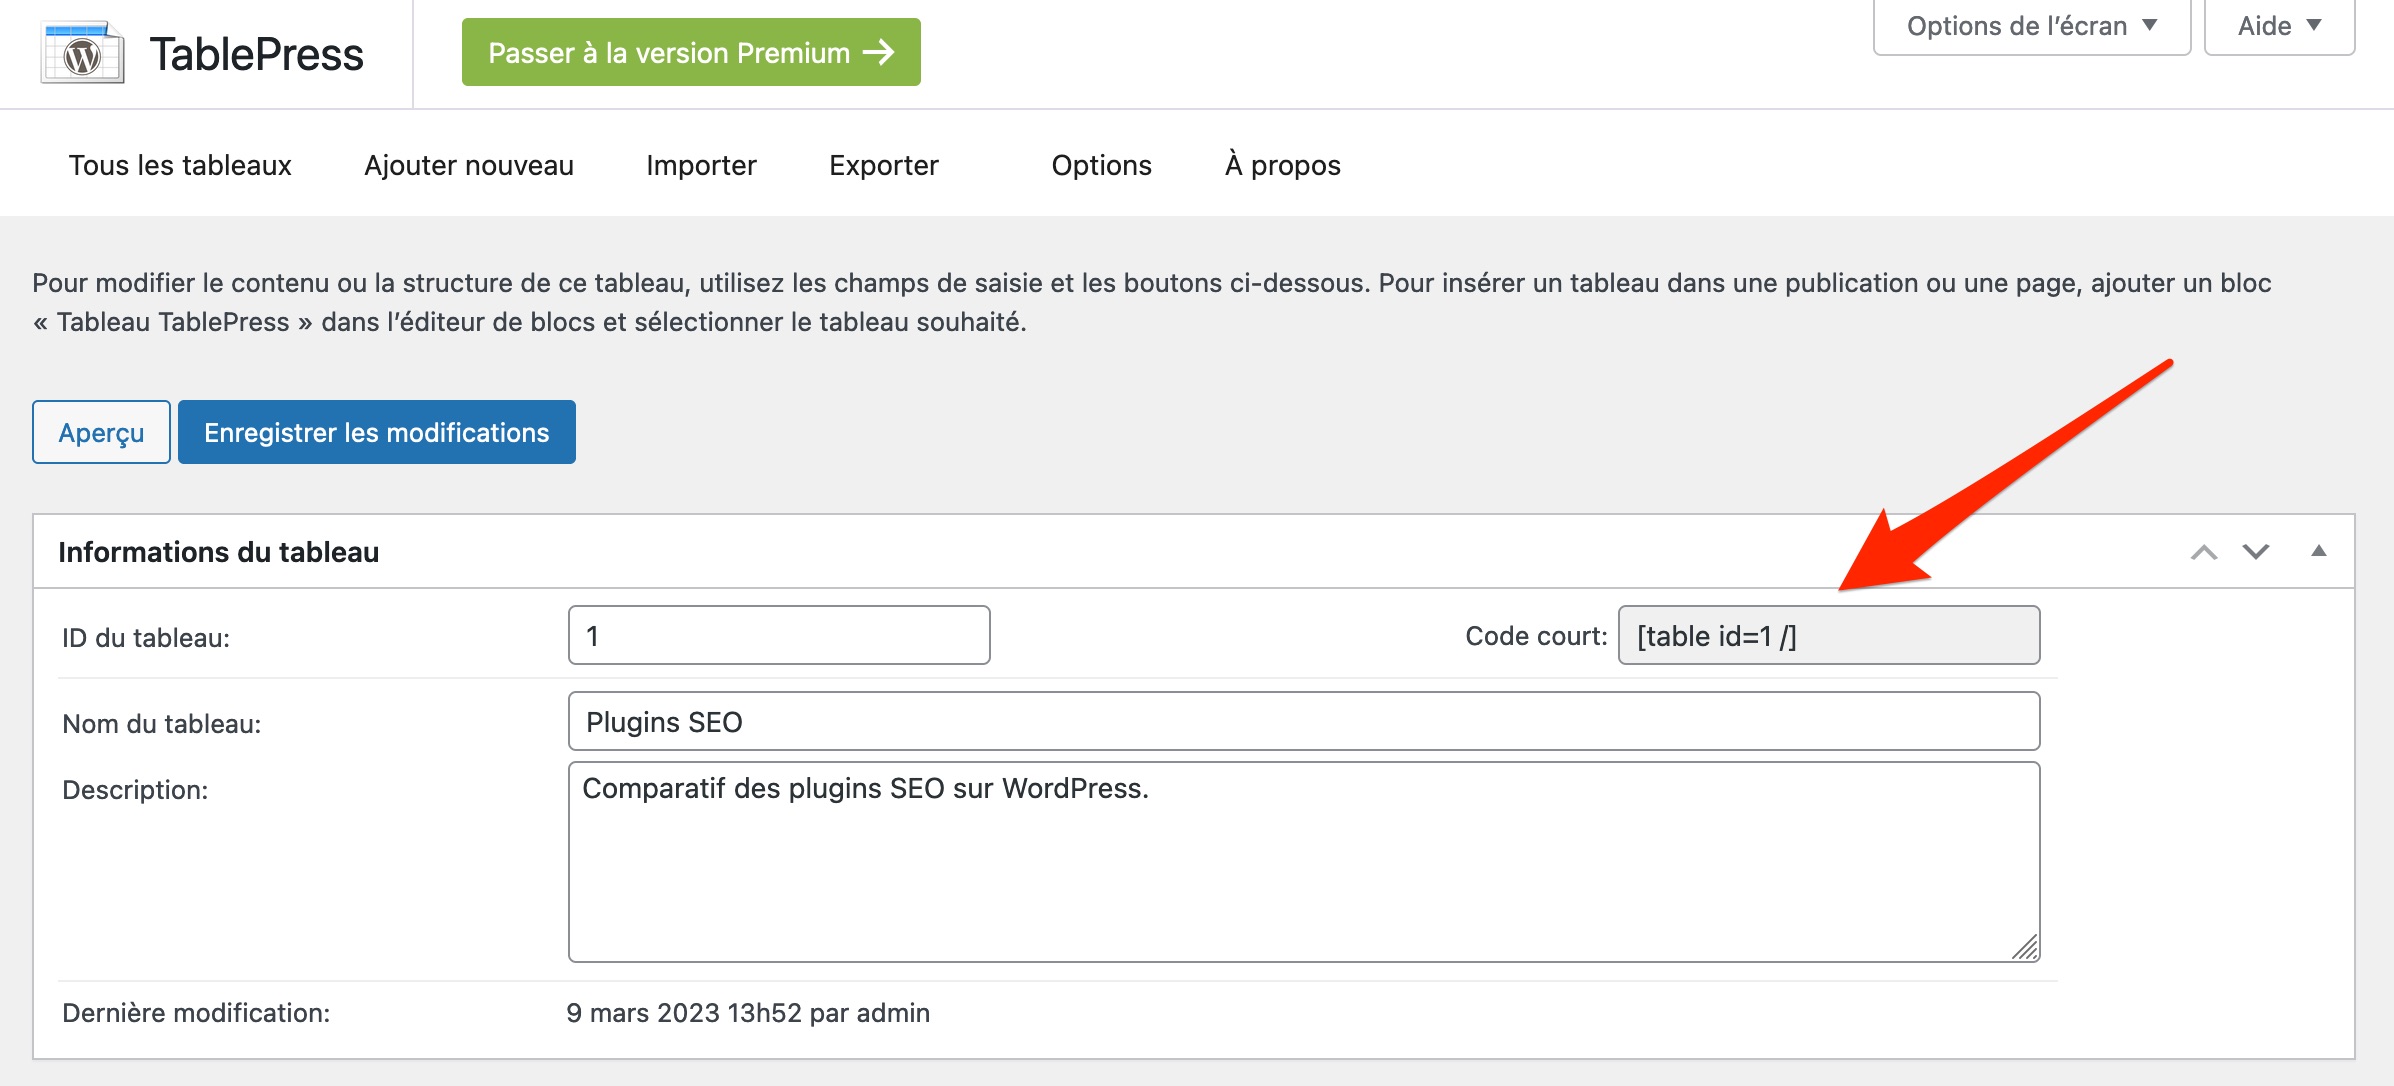The image size is (2394, 1086).
Task: Click the arrow inside the Premium button
Action: (878, 52)
